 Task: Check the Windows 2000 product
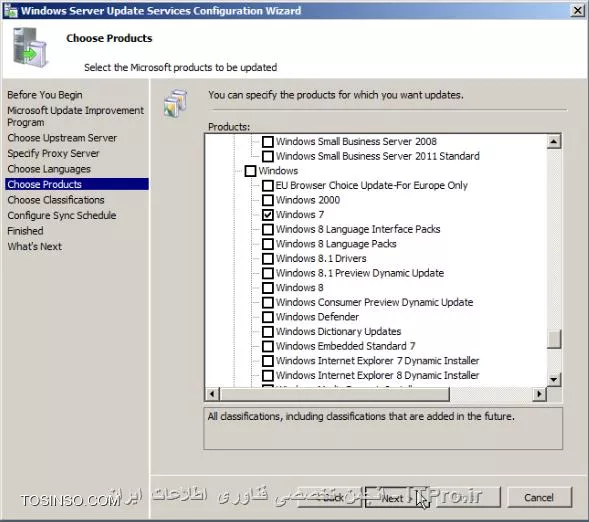coord(268,200)
